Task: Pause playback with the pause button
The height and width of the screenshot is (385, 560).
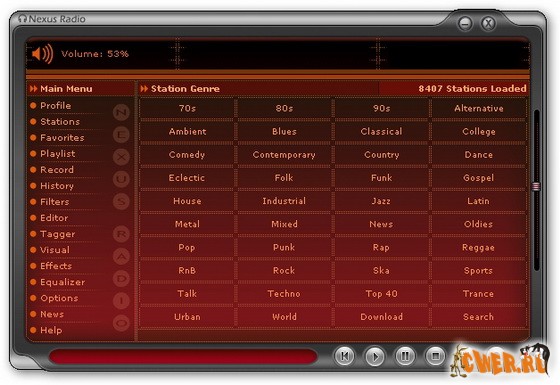Action: coord(405,356)
